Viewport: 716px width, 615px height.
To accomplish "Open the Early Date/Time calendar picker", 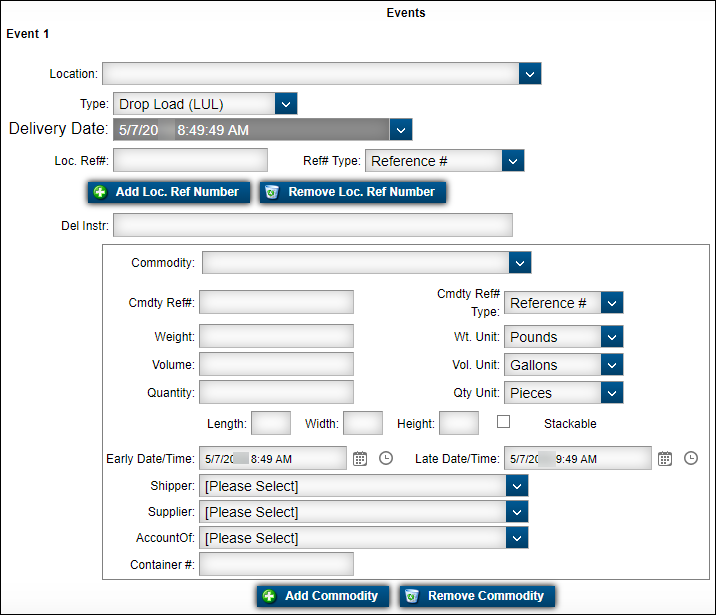I will (360, 459).
